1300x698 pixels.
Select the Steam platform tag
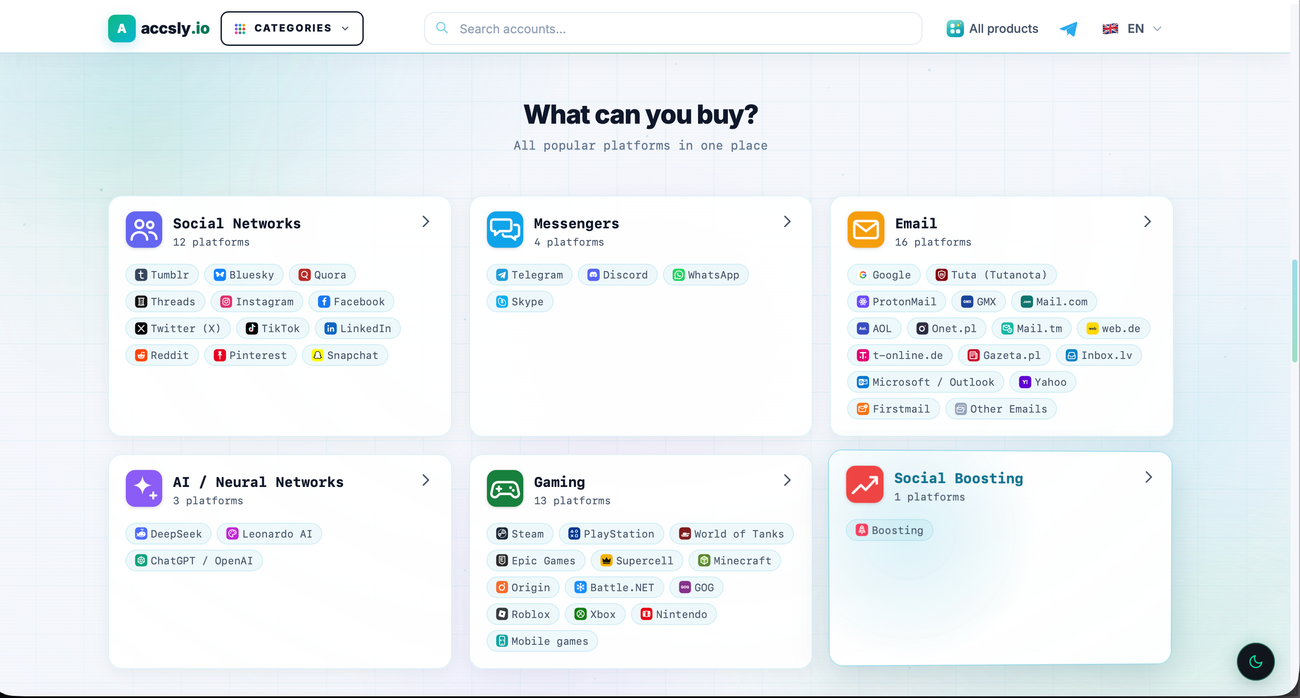coord(521,534)
